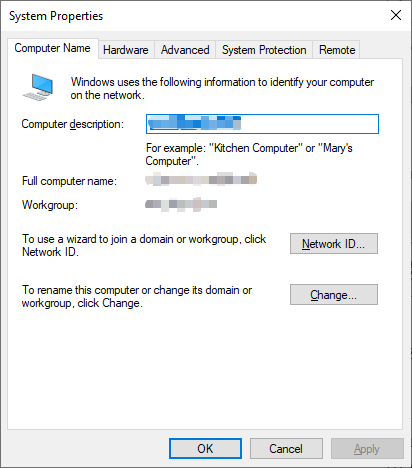
Task: Click the Workgroup label text
Action: click(x=50, y=205)
